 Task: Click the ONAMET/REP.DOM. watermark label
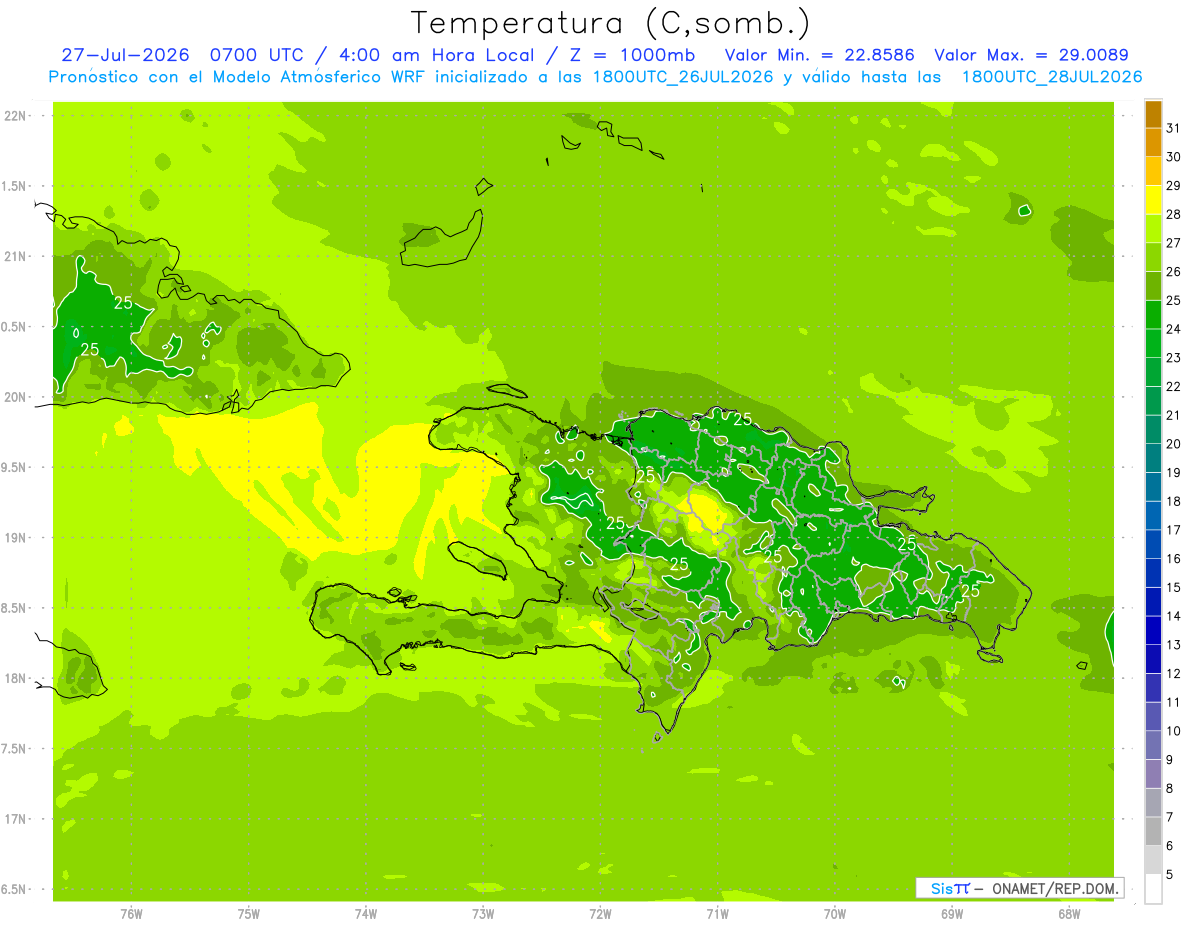point(1053,888)
